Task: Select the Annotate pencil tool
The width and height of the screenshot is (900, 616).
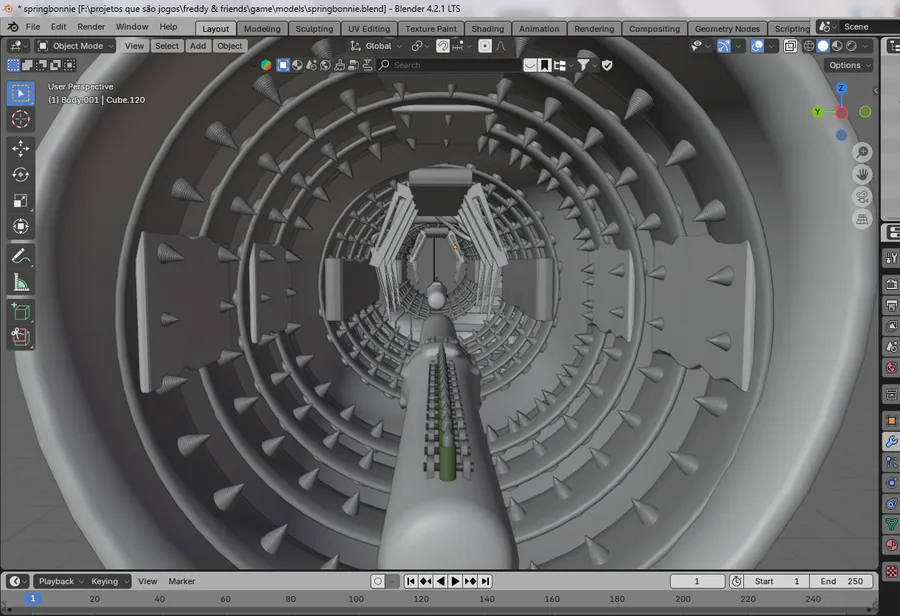Action: point(21,256)
